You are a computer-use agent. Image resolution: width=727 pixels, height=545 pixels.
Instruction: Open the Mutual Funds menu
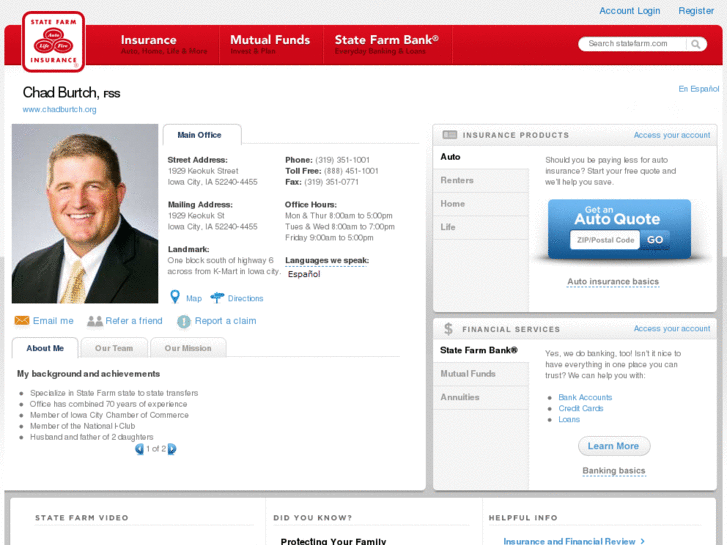pyautogui.click(x=270, y=45)
